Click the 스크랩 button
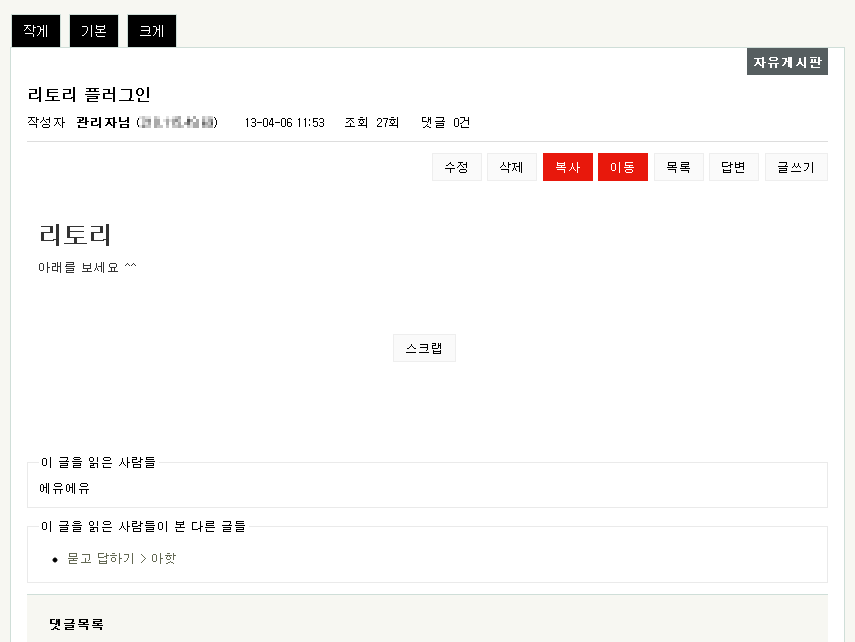Screen dimensions: 855x642 [424, 348]
